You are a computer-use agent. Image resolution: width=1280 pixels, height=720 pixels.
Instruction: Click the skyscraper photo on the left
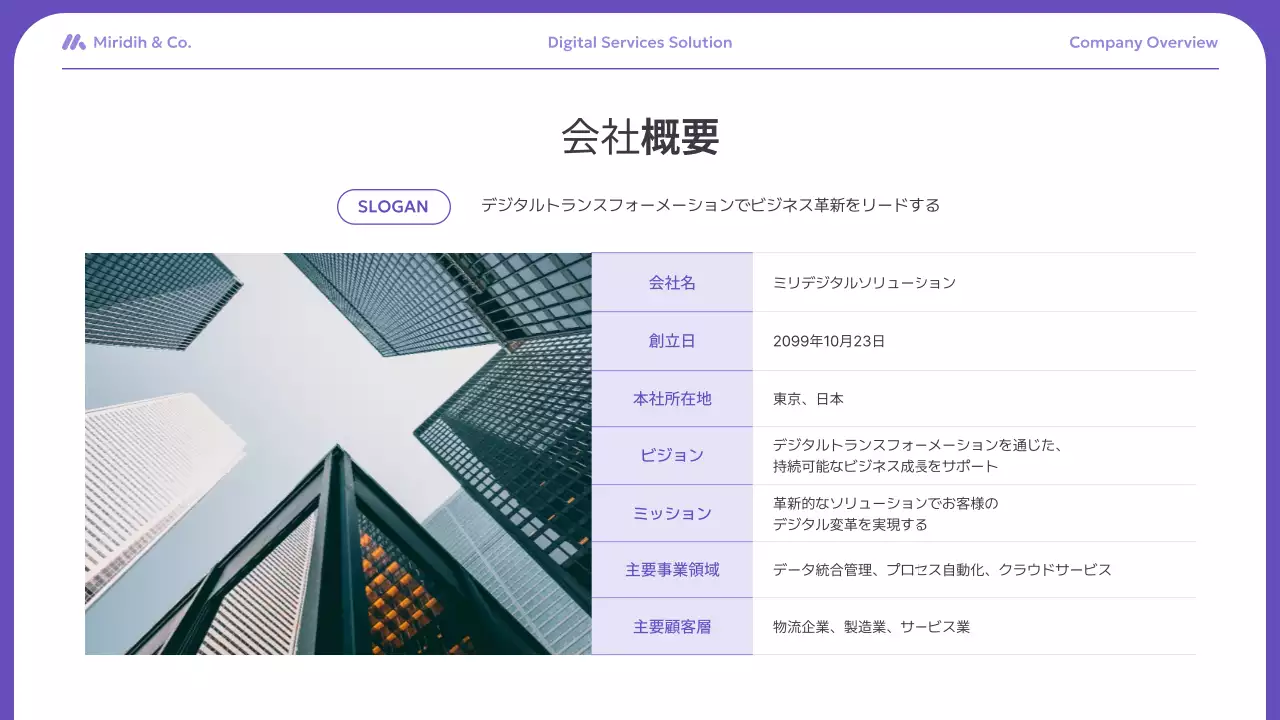pos(339,453)
